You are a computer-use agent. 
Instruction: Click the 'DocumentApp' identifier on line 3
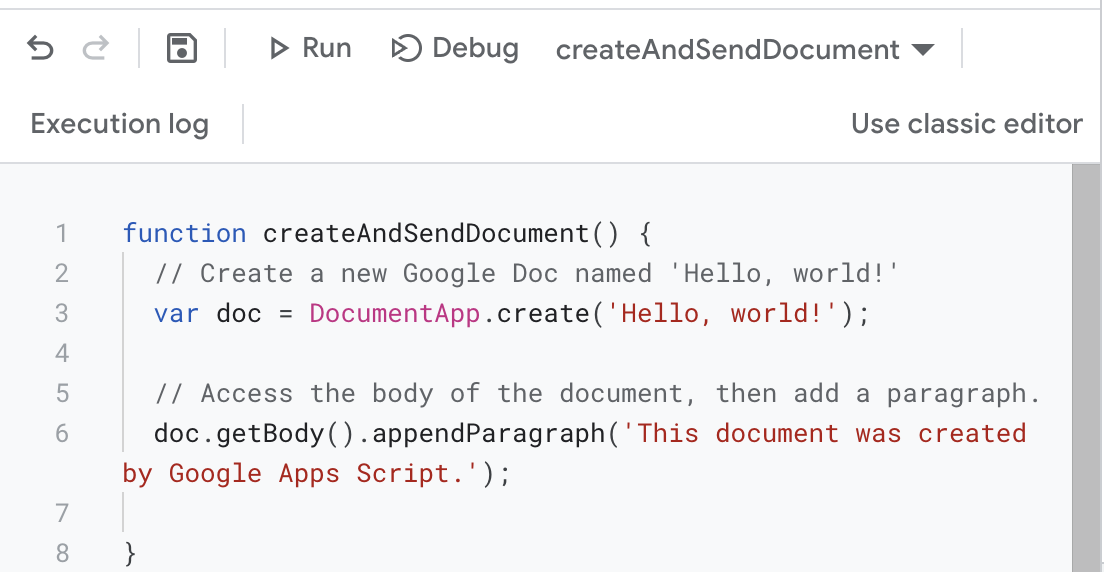pyautogui.click(x=394, y=313)
